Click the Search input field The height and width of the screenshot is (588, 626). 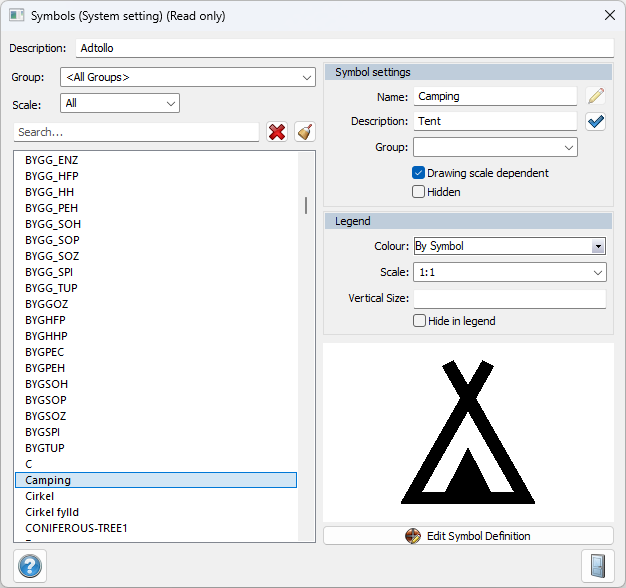pyautogui.click(x=137, y=132)
